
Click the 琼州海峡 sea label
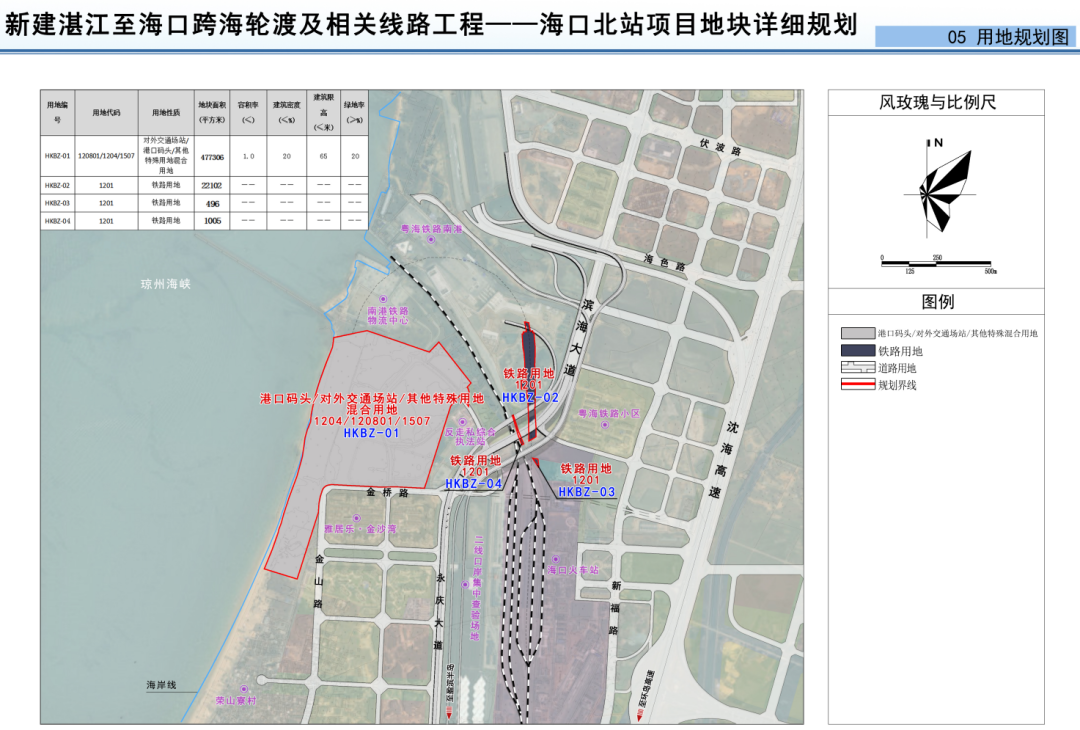[x=165, y=285]
